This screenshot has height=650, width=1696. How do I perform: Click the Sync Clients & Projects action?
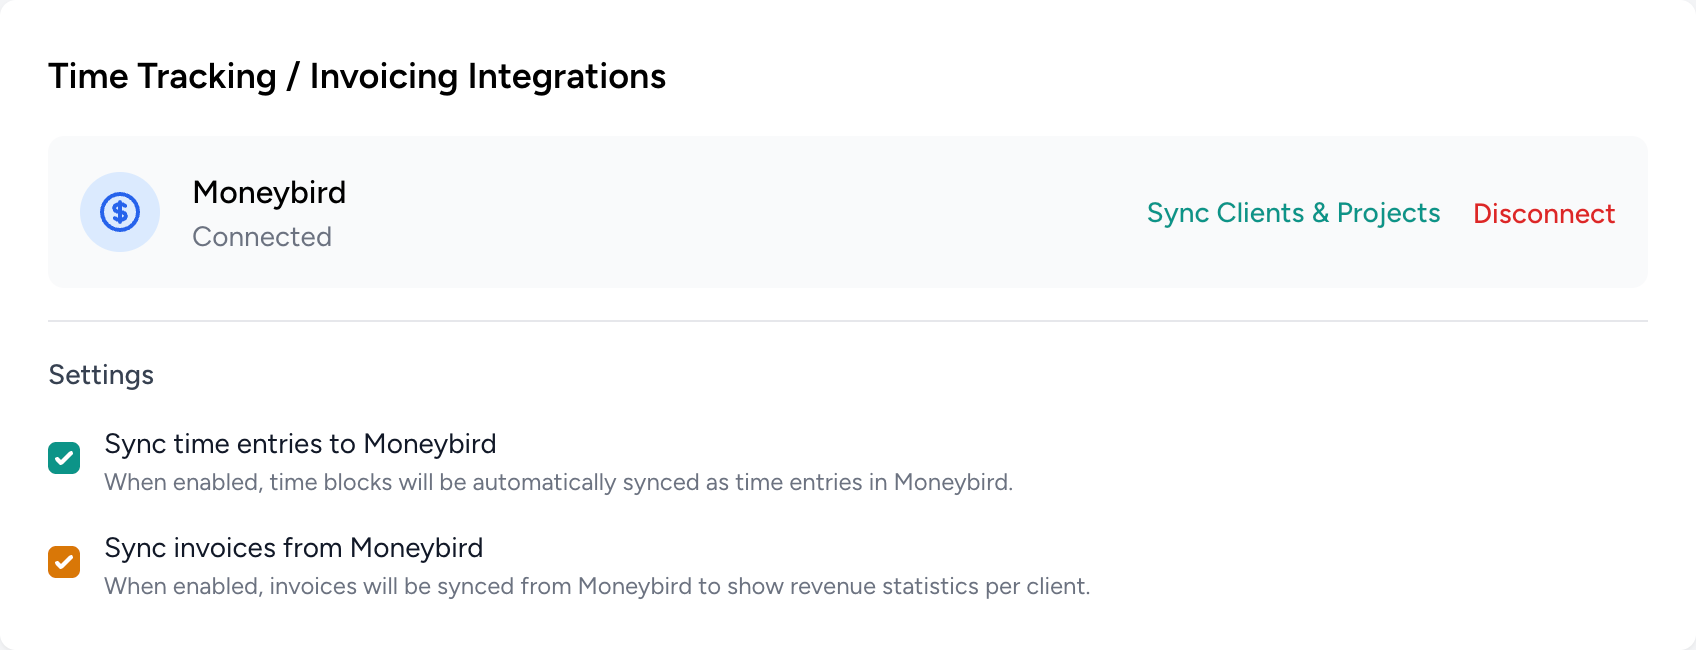coord(1293,212)
